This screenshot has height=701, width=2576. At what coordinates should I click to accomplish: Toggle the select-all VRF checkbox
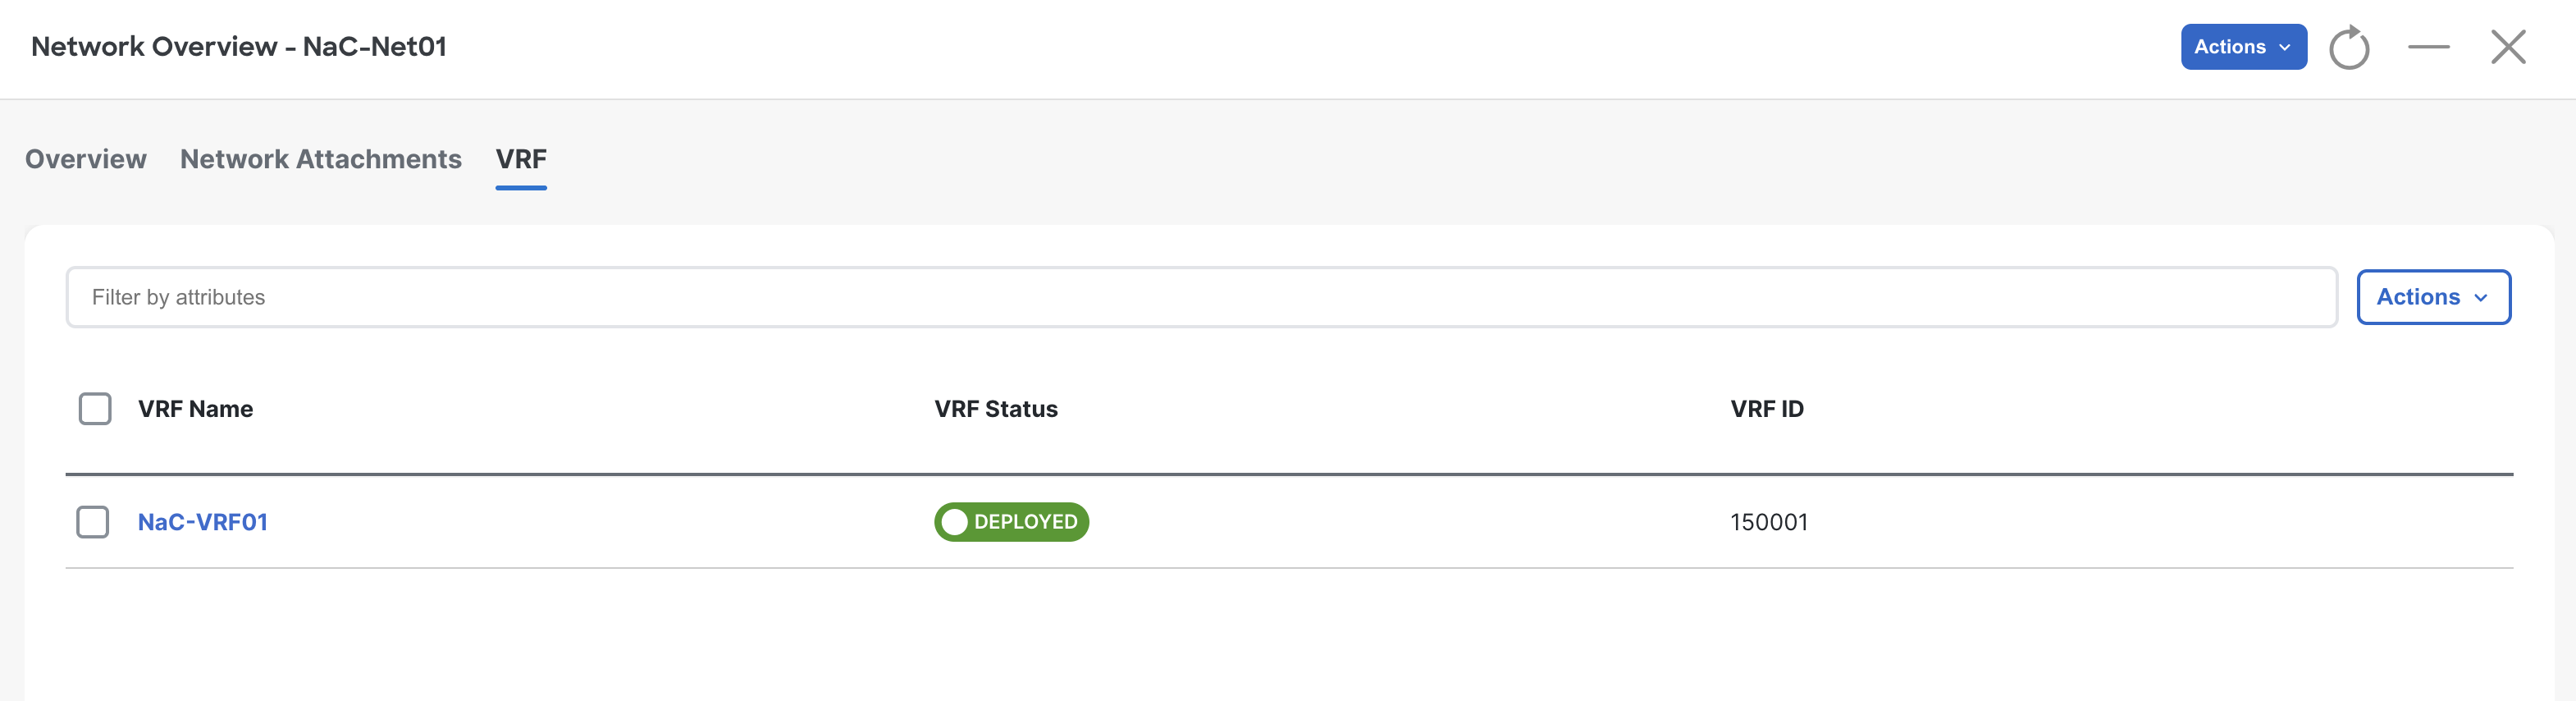click(95, 409)
